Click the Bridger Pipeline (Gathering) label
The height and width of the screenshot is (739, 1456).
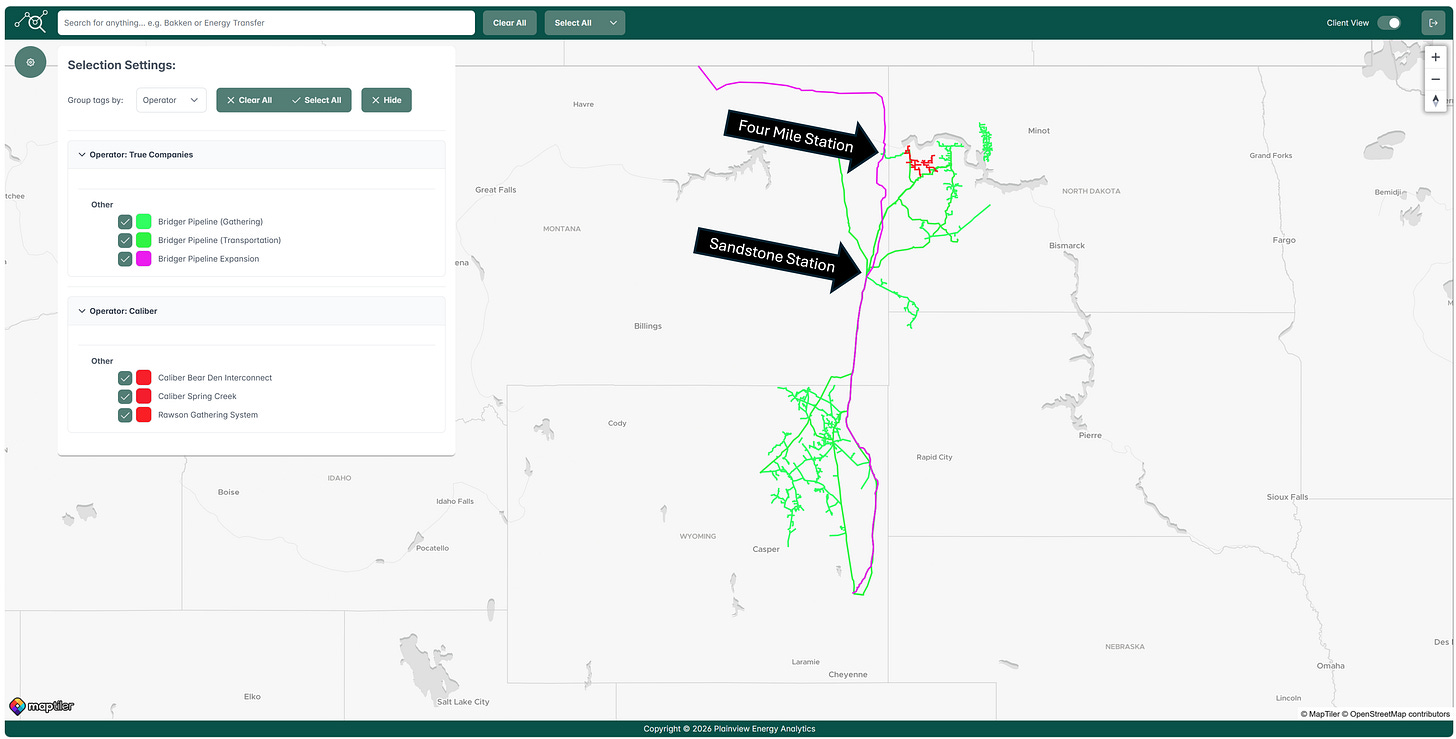click(x=210, y=222)
